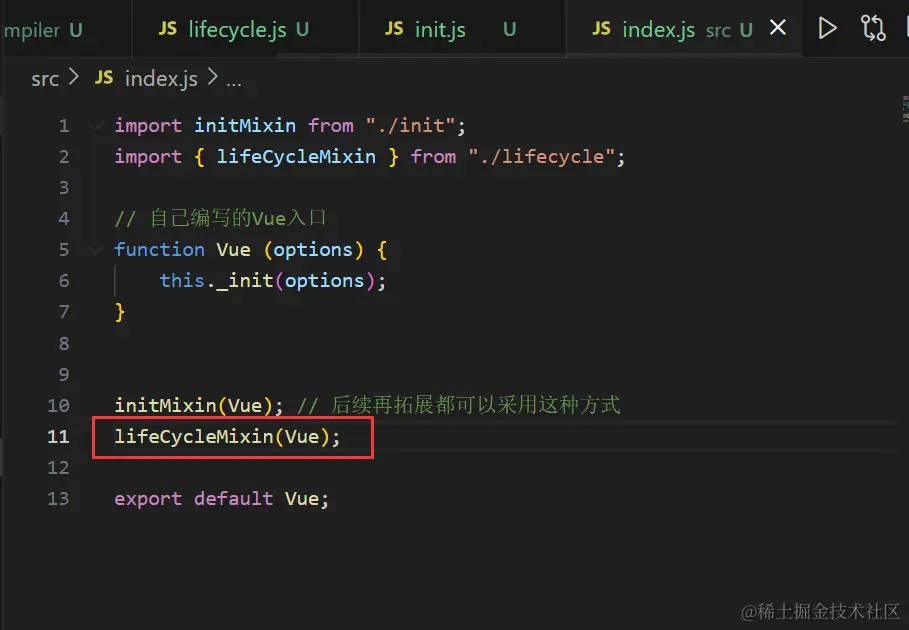
Task: Click lifeCycleMixin(Vue); on line 11
Action: pyautogui.click(x=227, y=436)
